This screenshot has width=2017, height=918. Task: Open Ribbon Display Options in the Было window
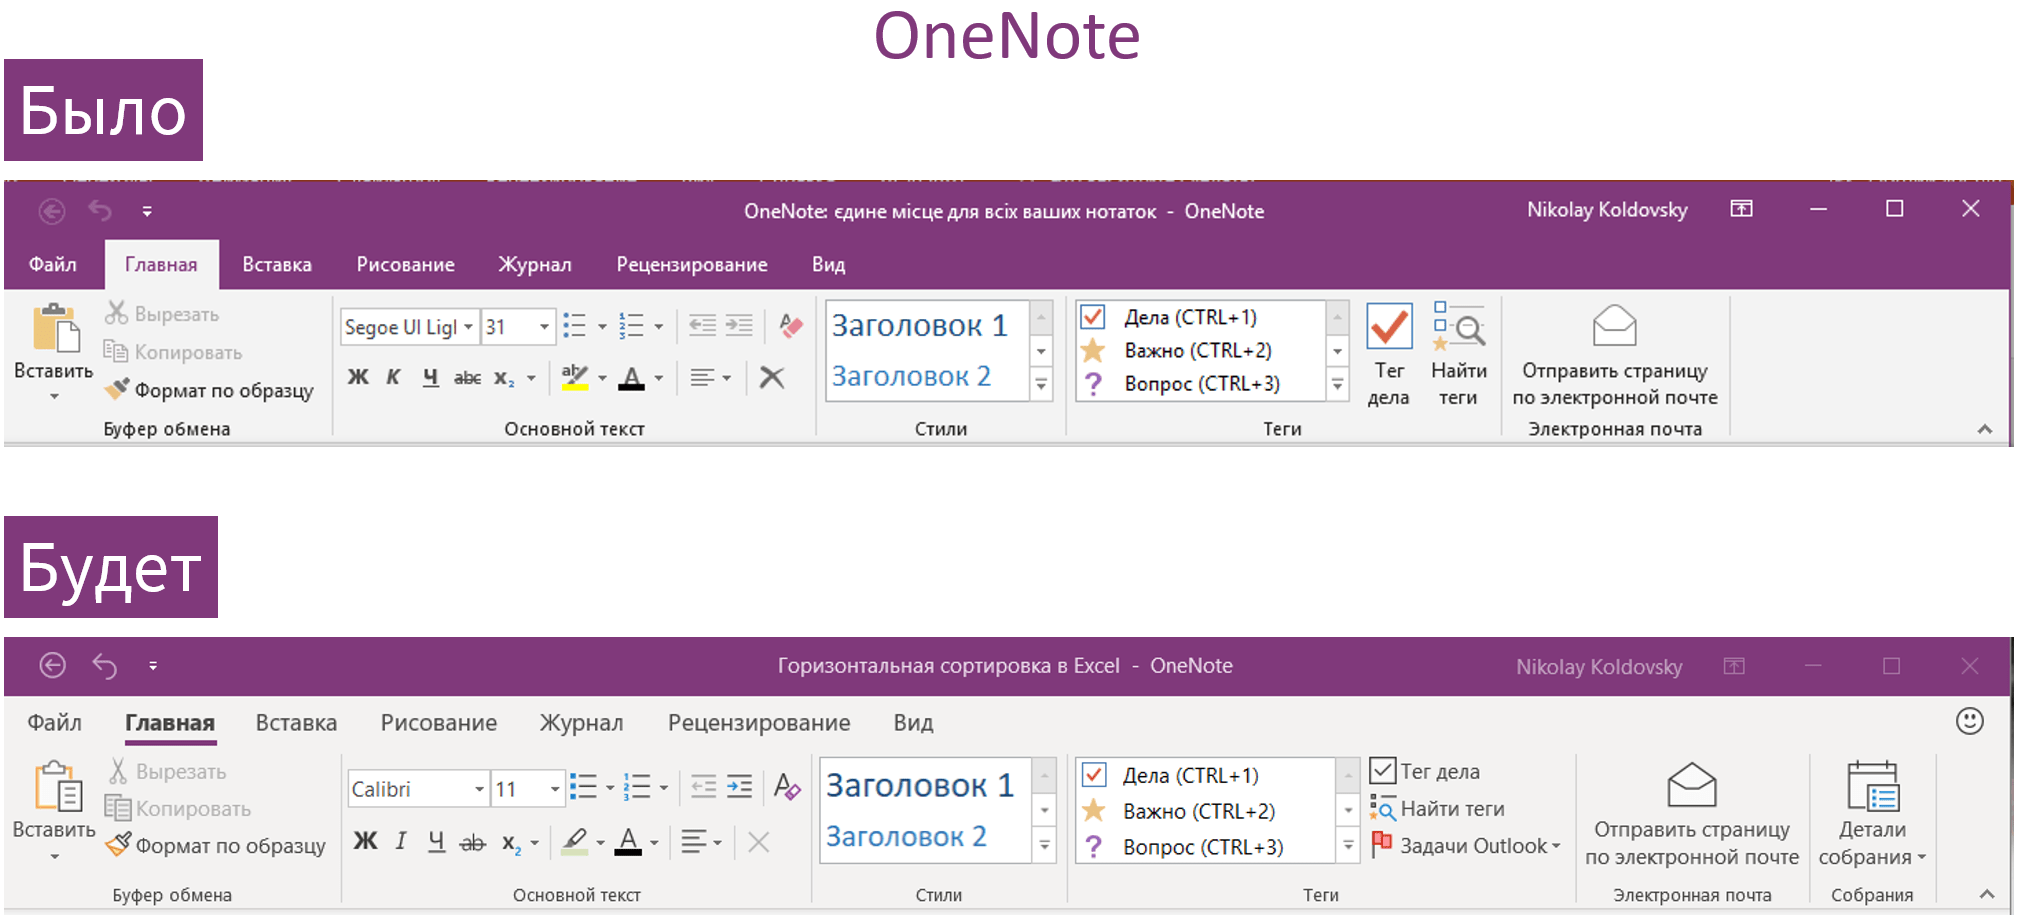tap(1742, 209)
